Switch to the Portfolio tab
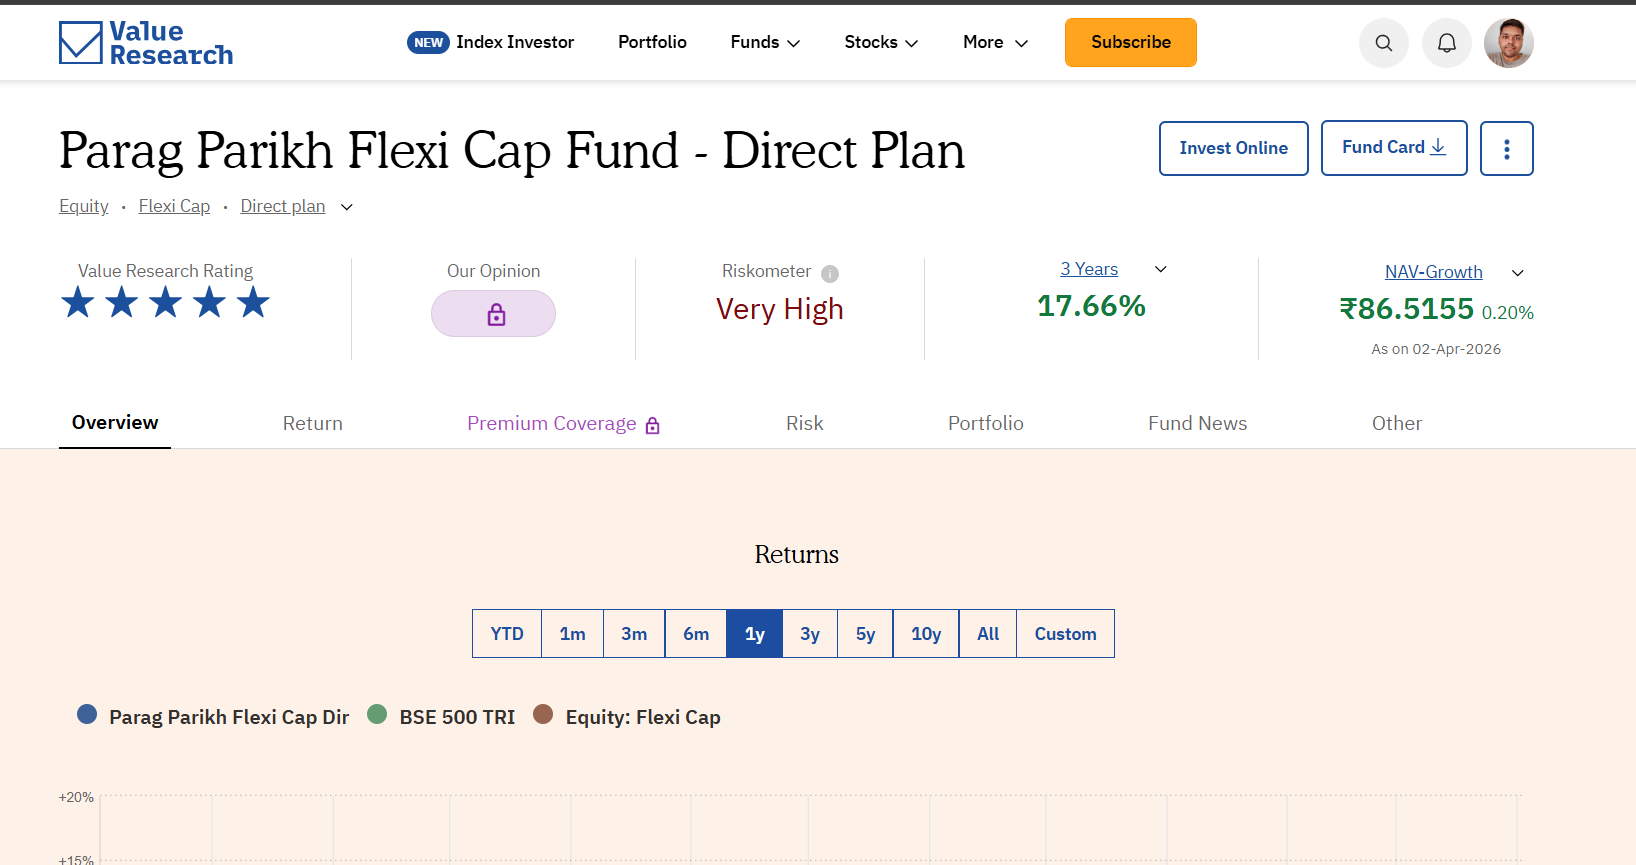 (985, 423)
